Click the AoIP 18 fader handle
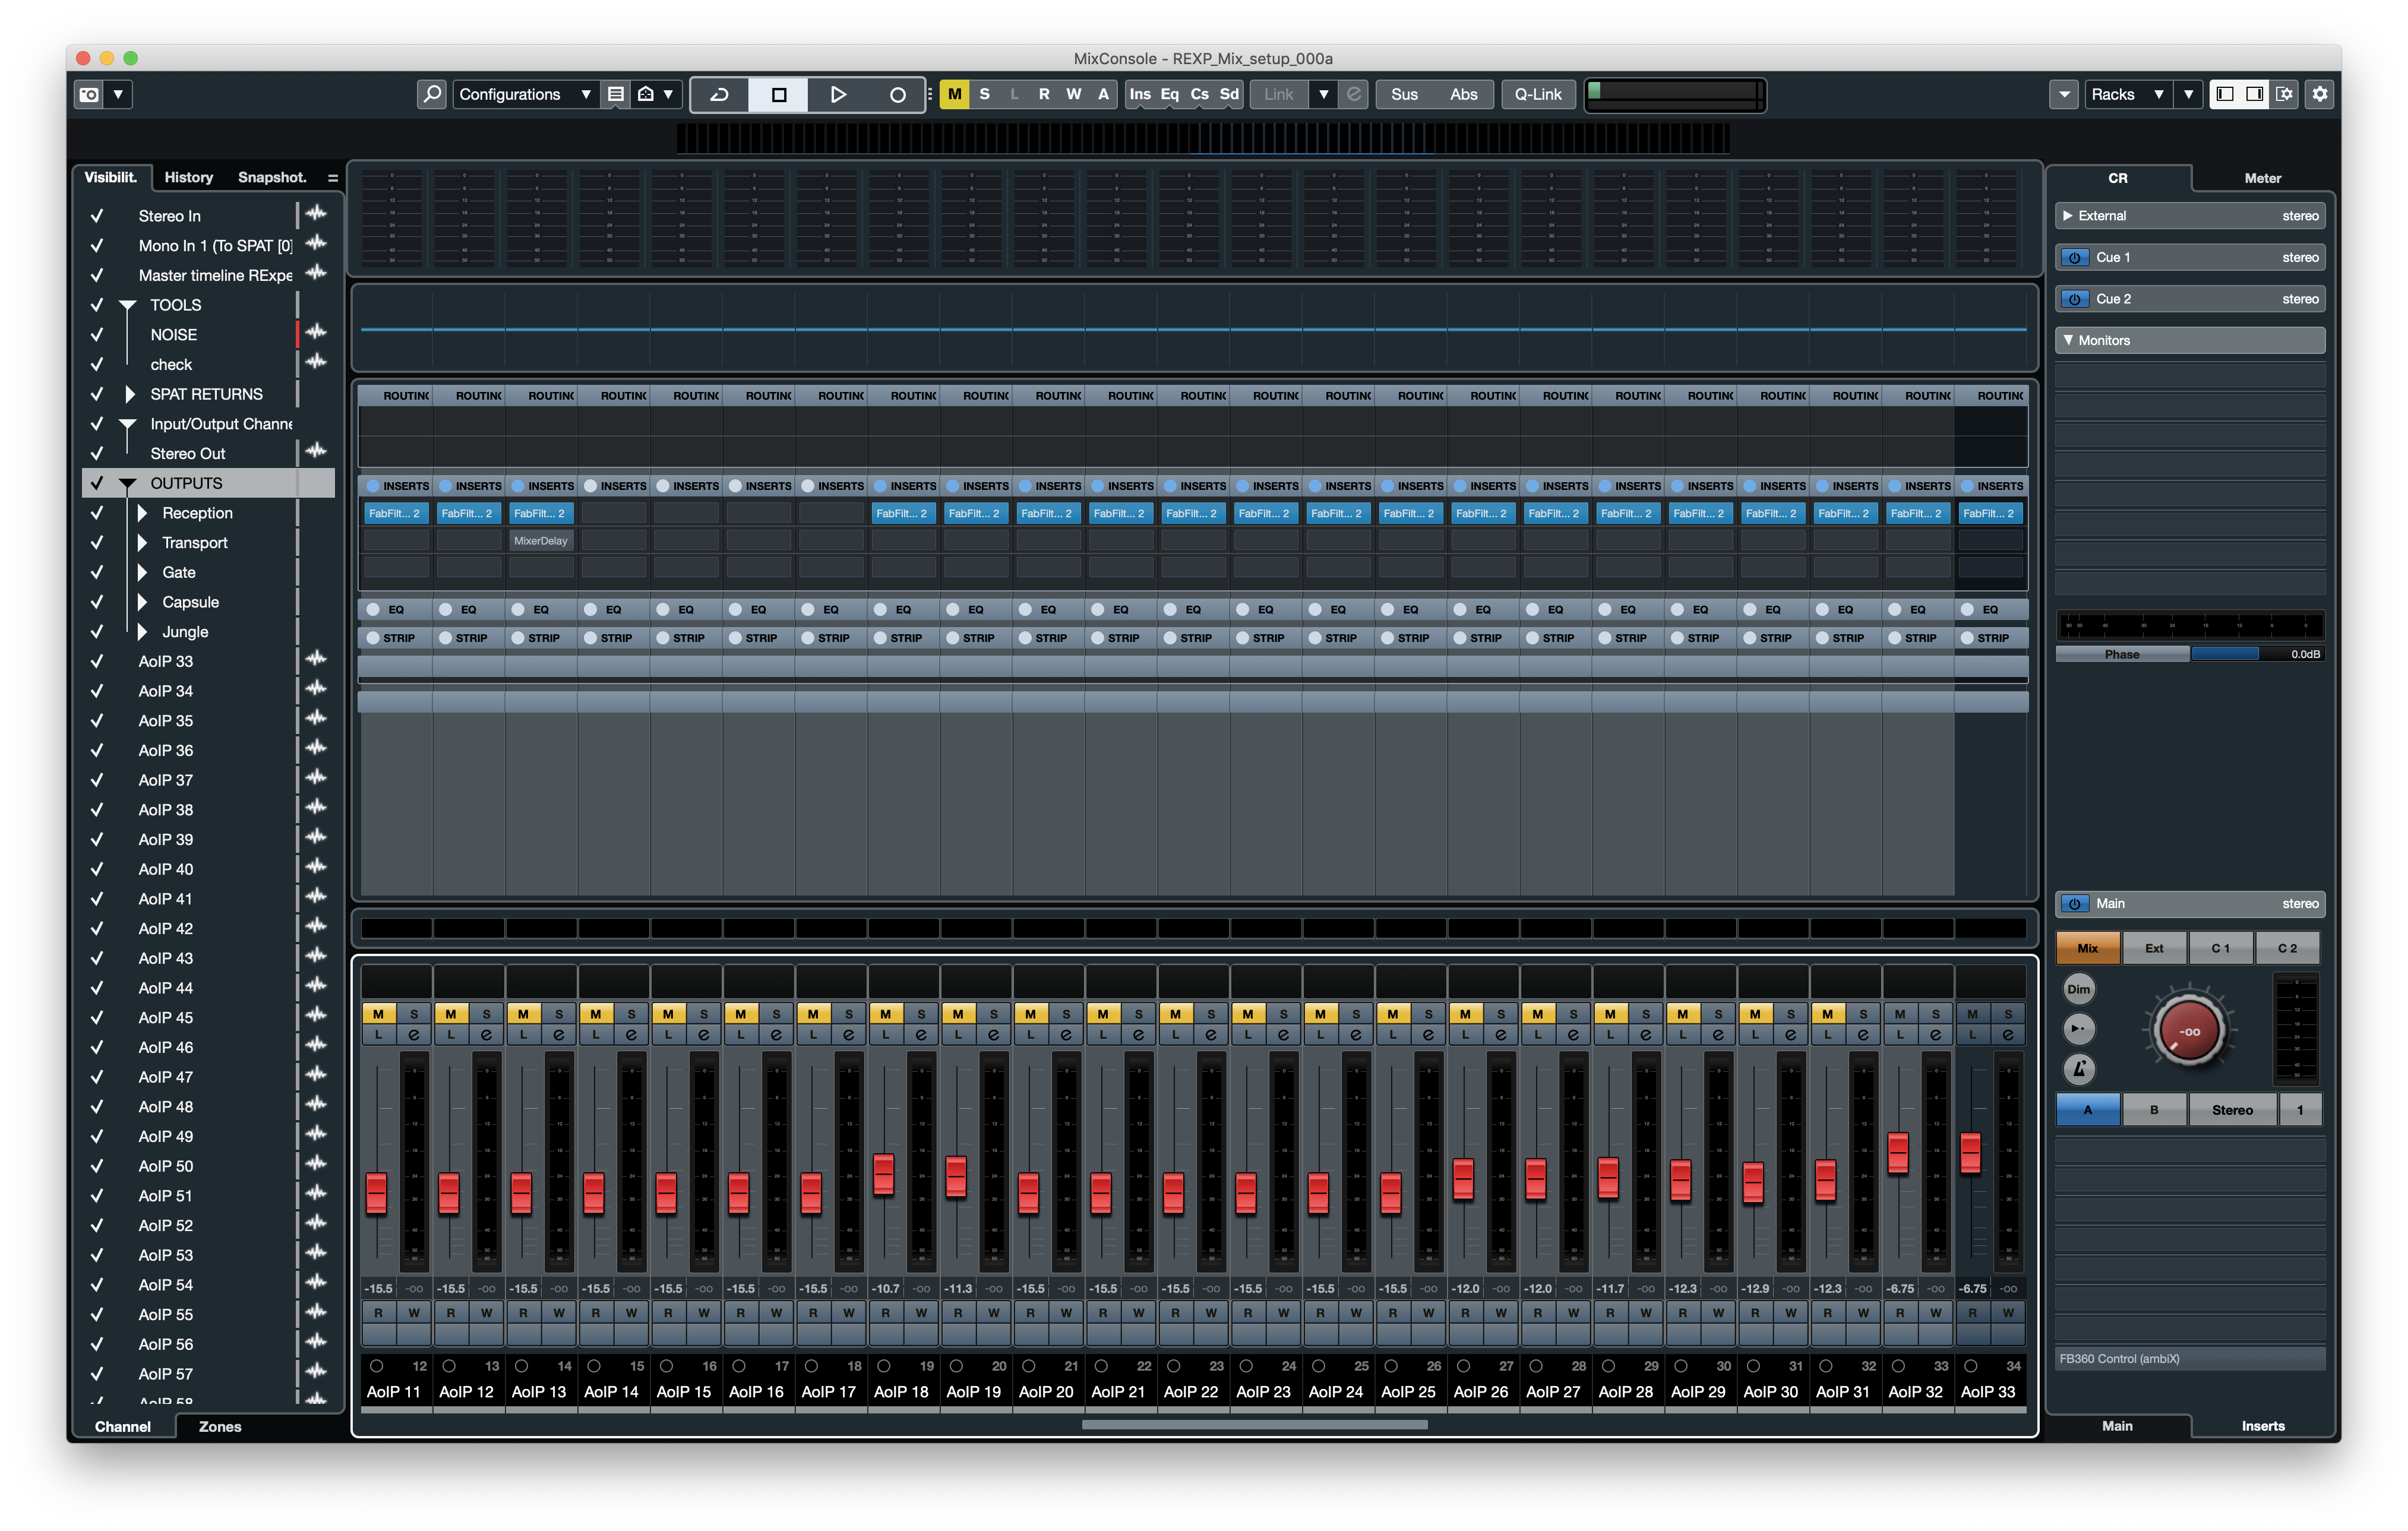The height and width of the screenshot is (1531, 2408). 883,1174
